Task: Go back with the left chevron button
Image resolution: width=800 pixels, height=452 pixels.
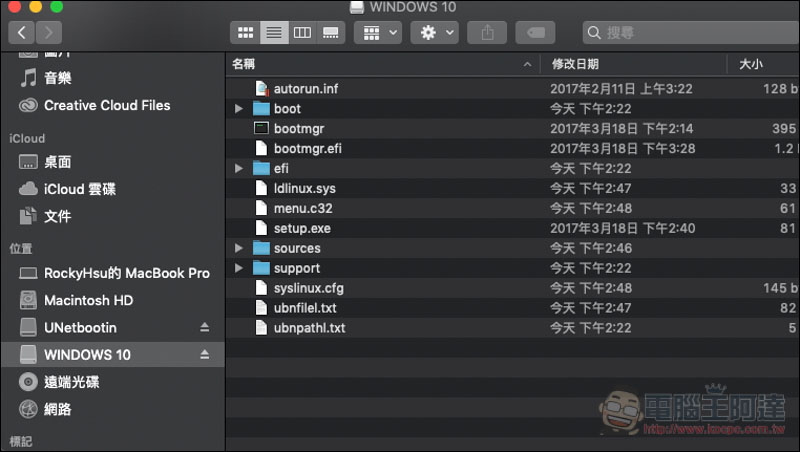Action: tap(21, 33)
